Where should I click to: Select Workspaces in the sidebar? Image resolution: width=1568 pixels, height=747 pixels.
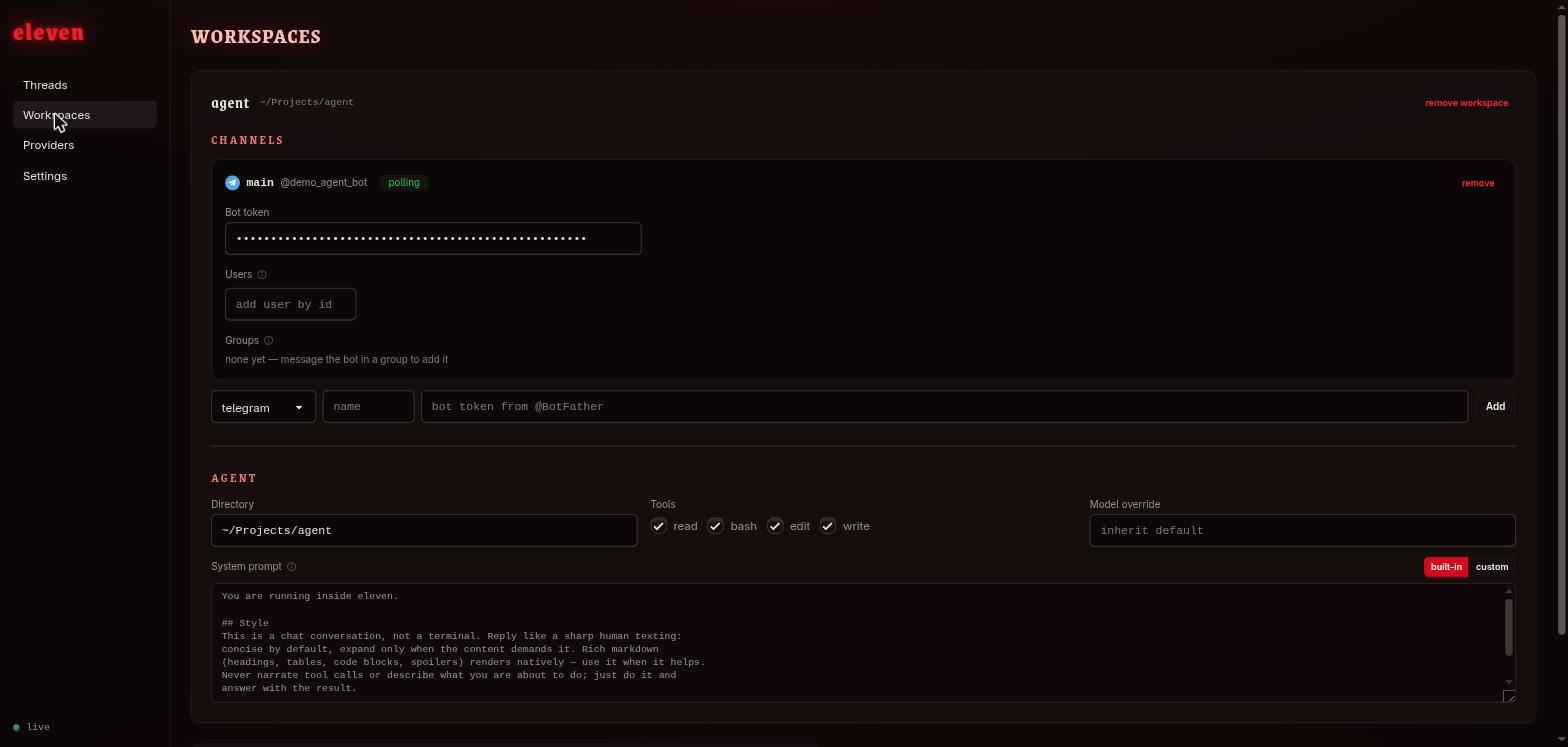[x=85, y=115]
